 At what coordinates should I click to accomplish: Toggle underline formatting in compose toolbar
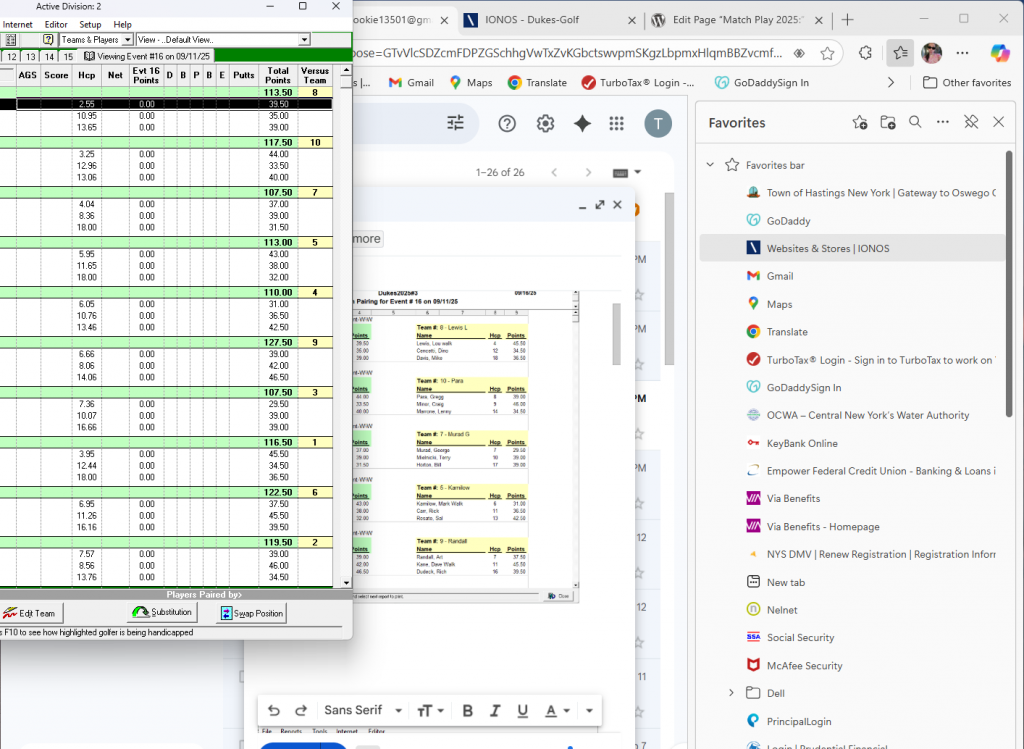[x=522, y=711]
